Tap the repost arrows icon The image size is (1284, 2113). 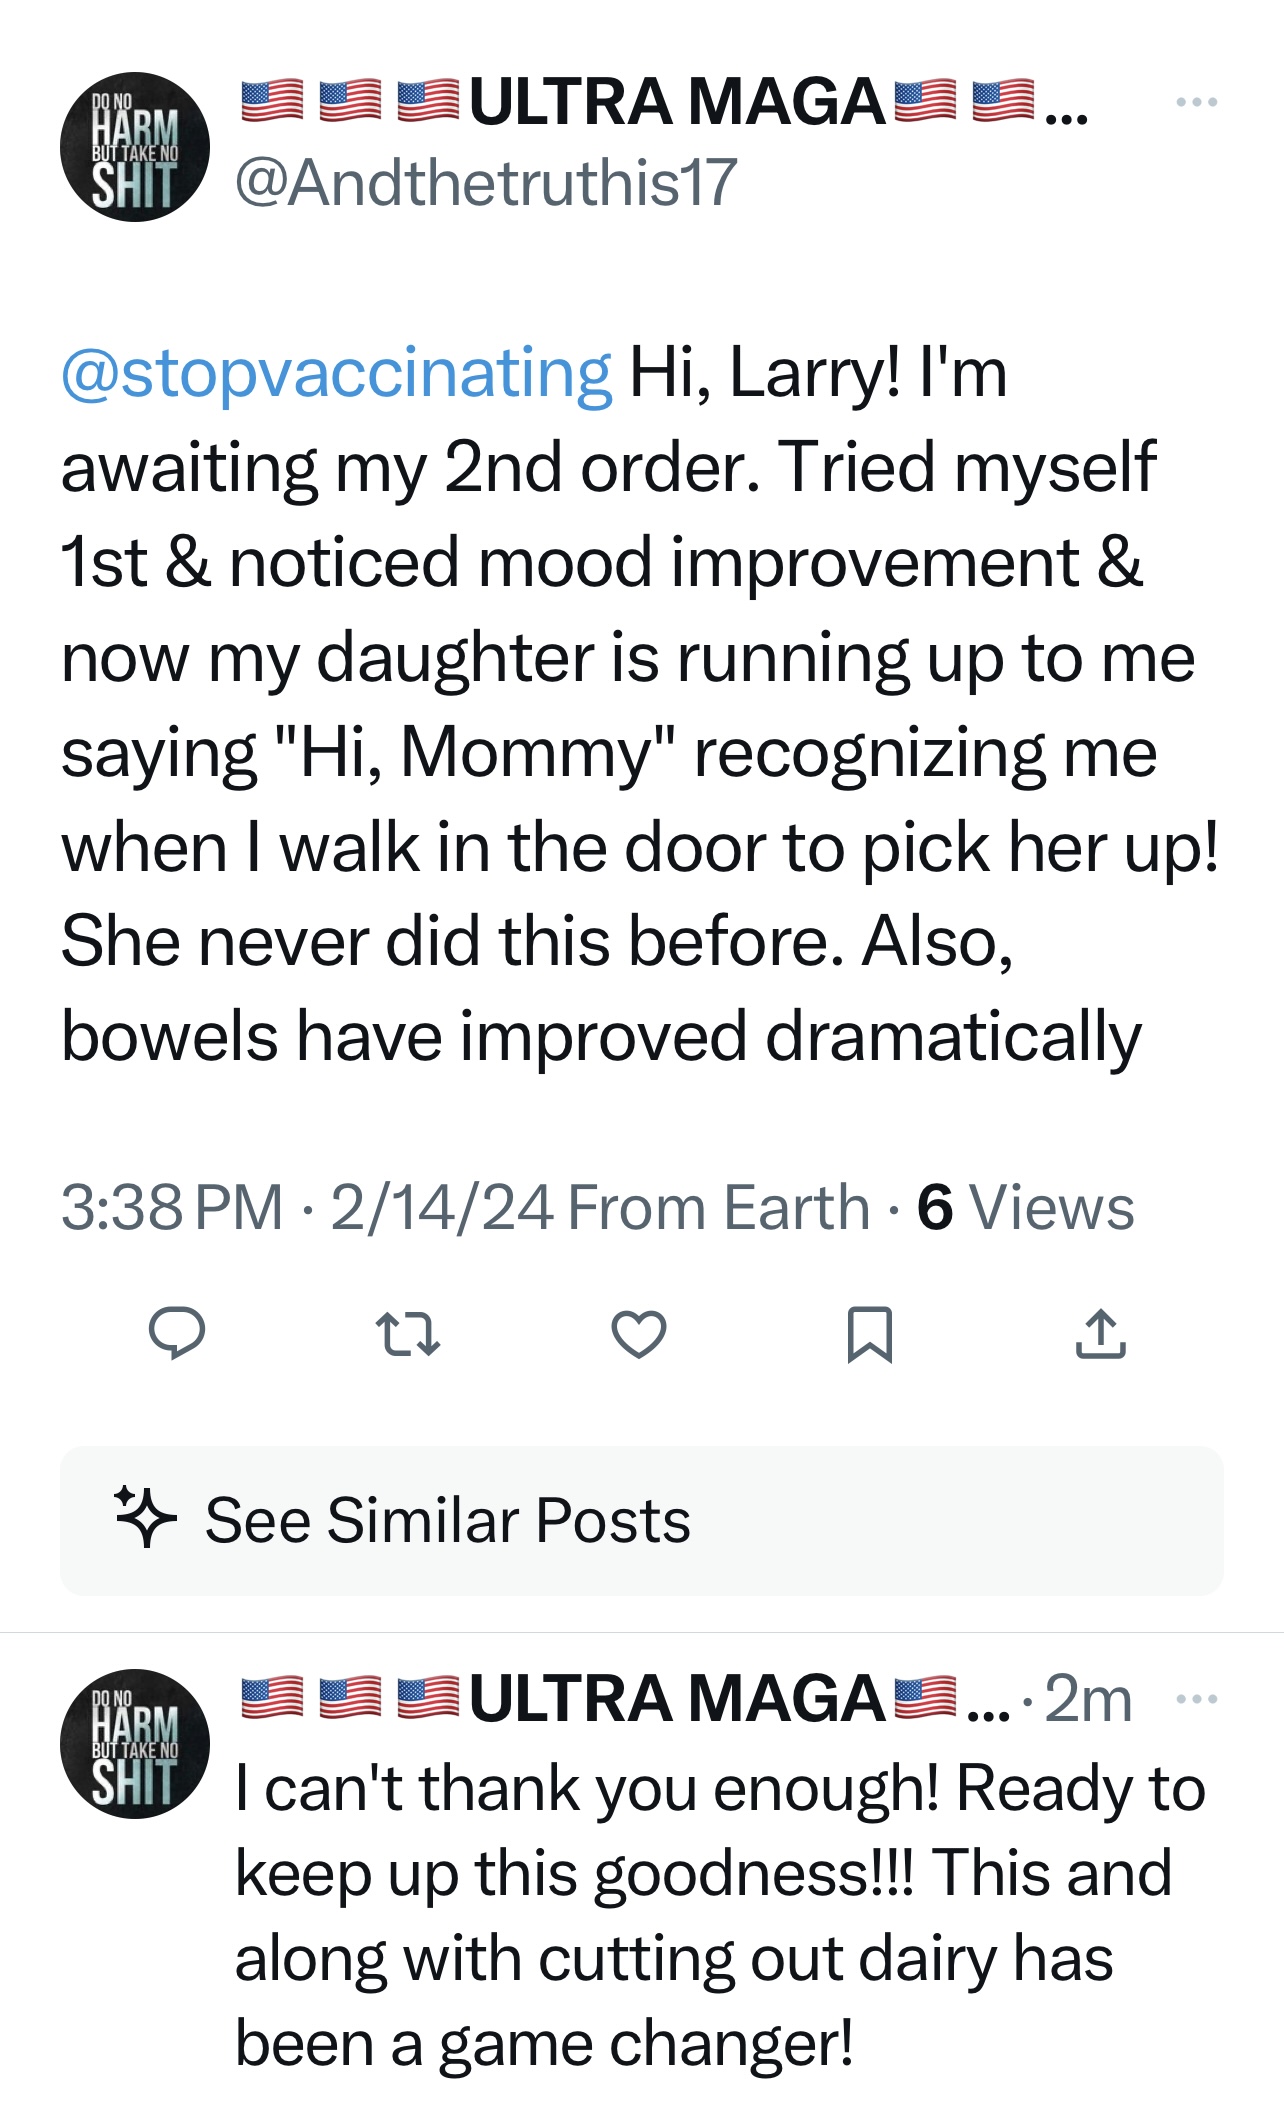[407, 1334]
